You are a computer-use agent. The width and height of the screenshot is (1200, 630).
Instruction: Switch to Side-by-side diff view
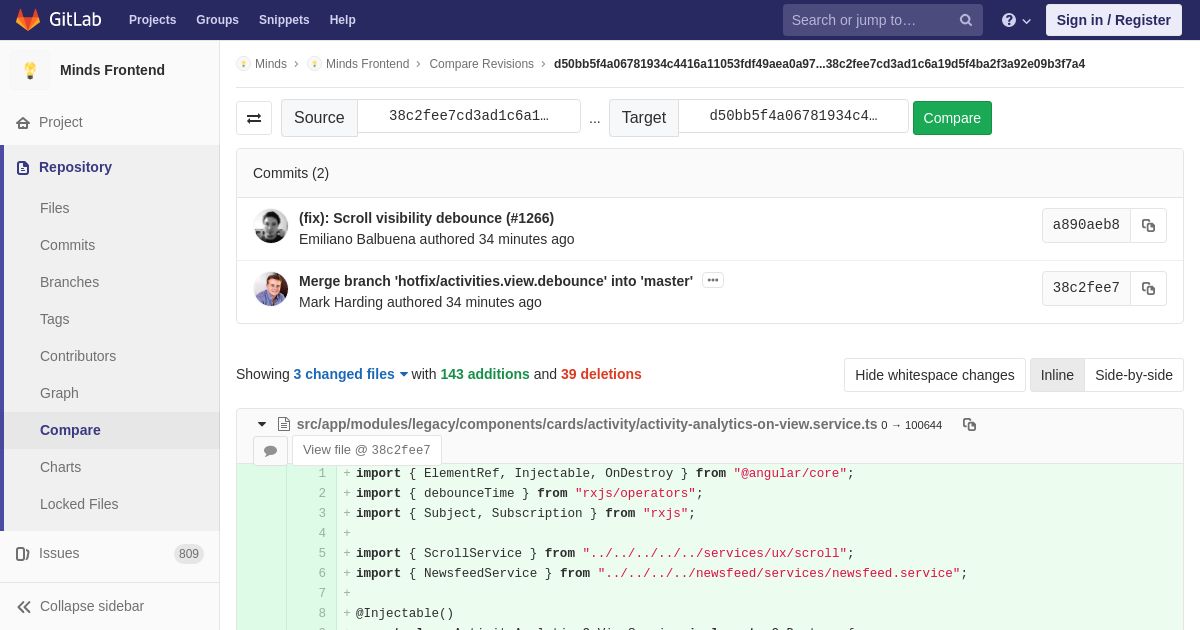(x=1134, y=375)
